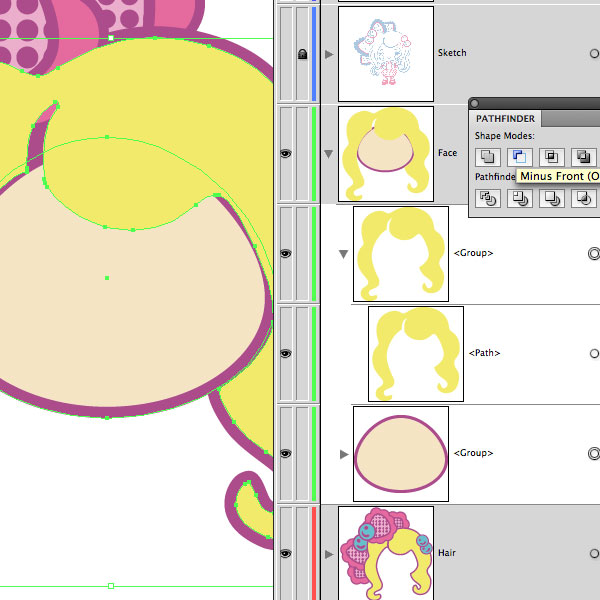Expand the Hair layer
The height and width of the screenshot is (600, 600).
tap(329, 554)
